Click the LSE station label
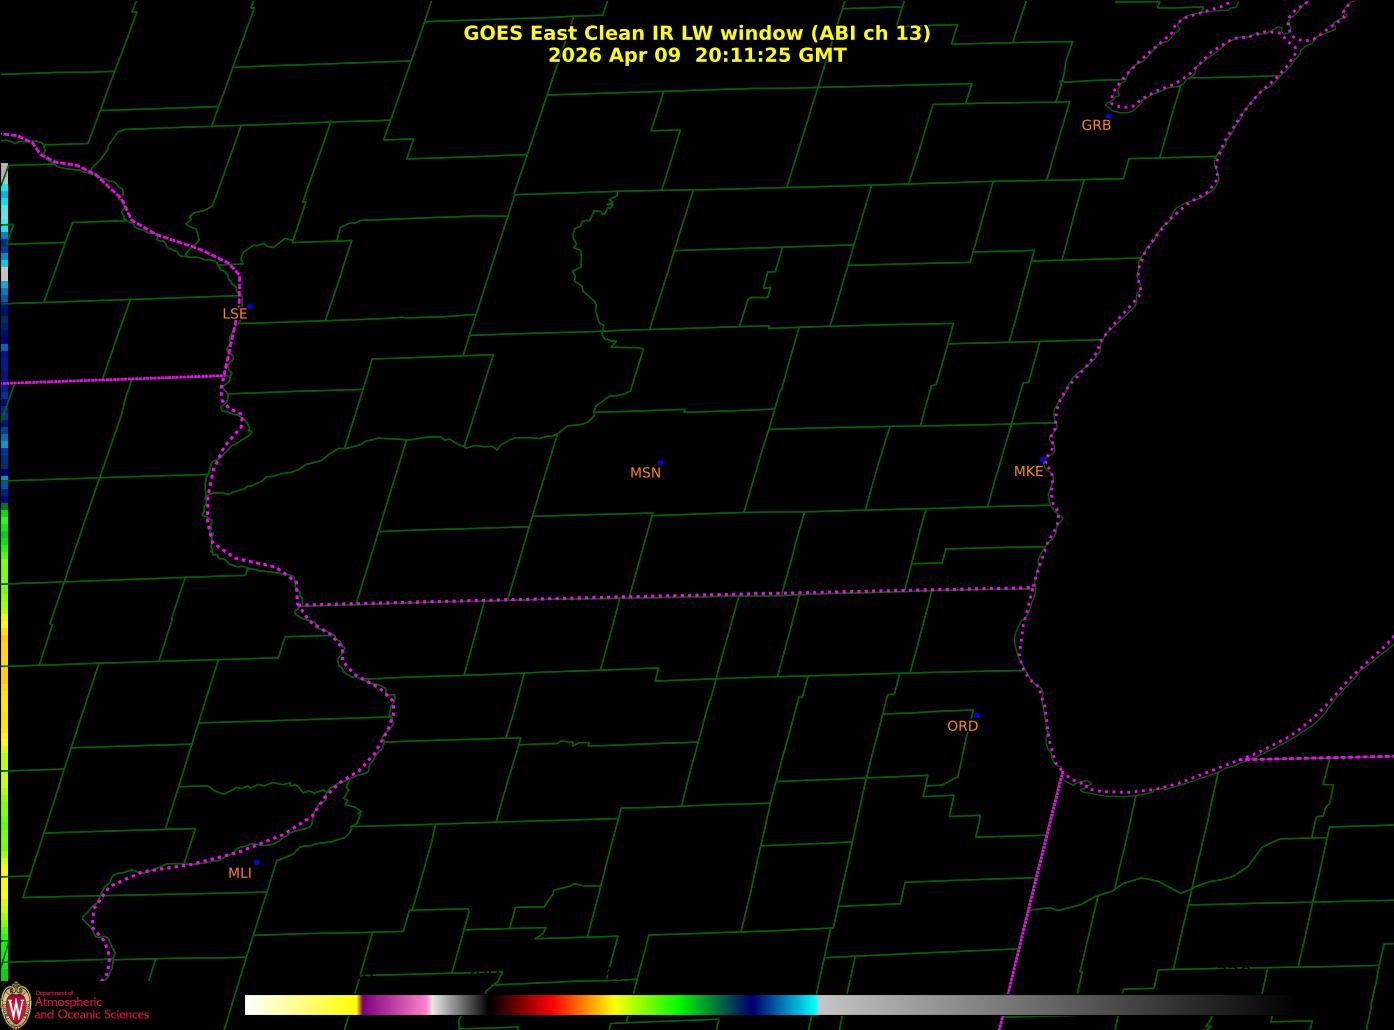The width and height of the screenshot is (1394, 1030). [x=234, y=313]
